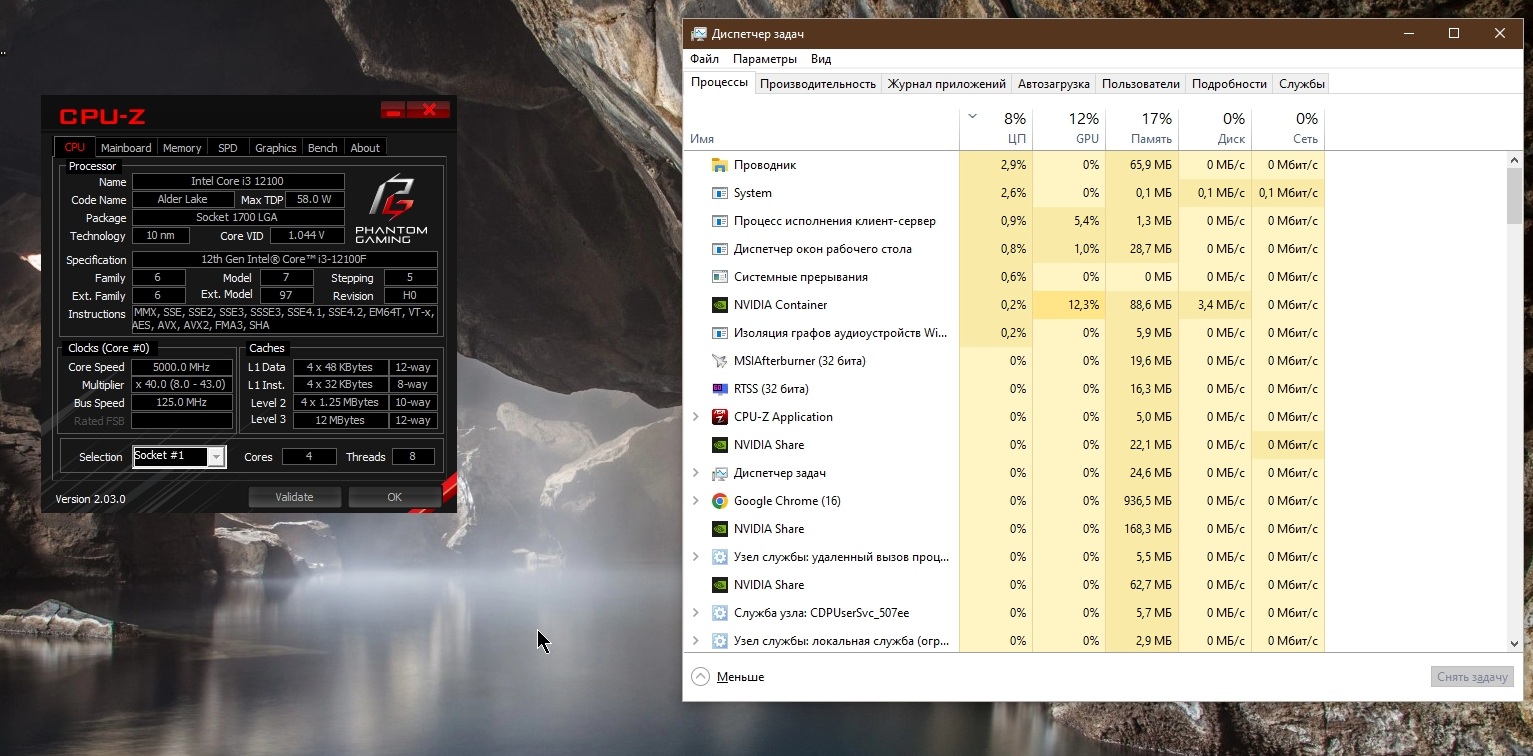Switch to the Службы tab

click(1303, 84)
